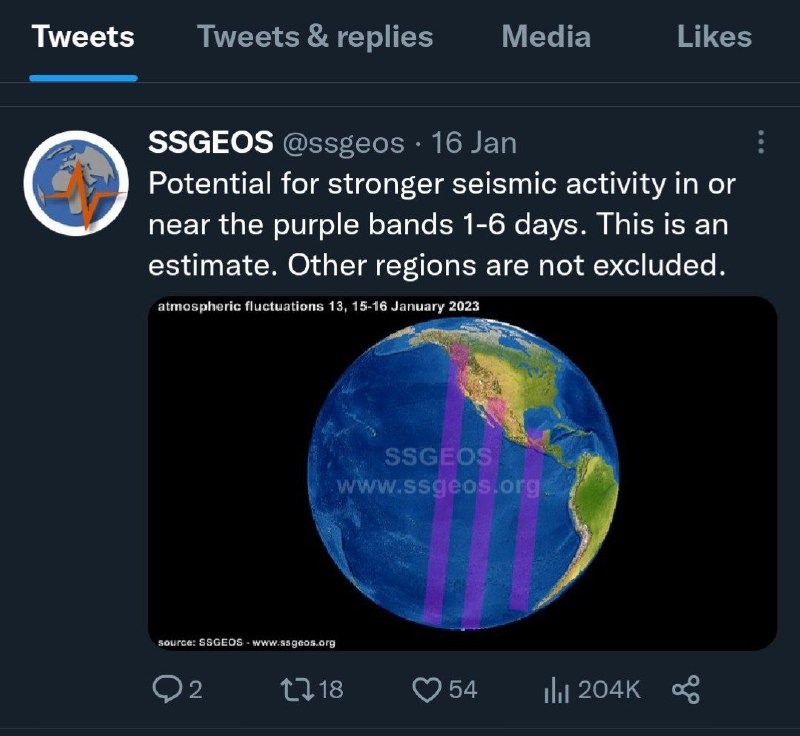The height and width of the screenshot is (736, 800).
Task: Click the 204K views count
Action: pos(609,690)
